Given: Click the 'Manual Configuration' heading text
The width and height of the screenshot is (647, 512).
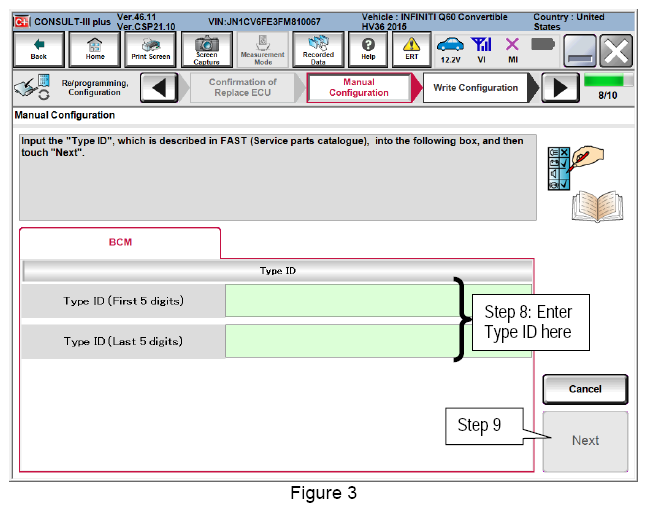Looking at the screenshot, I should pyautogui.click(x=64, y=115).
